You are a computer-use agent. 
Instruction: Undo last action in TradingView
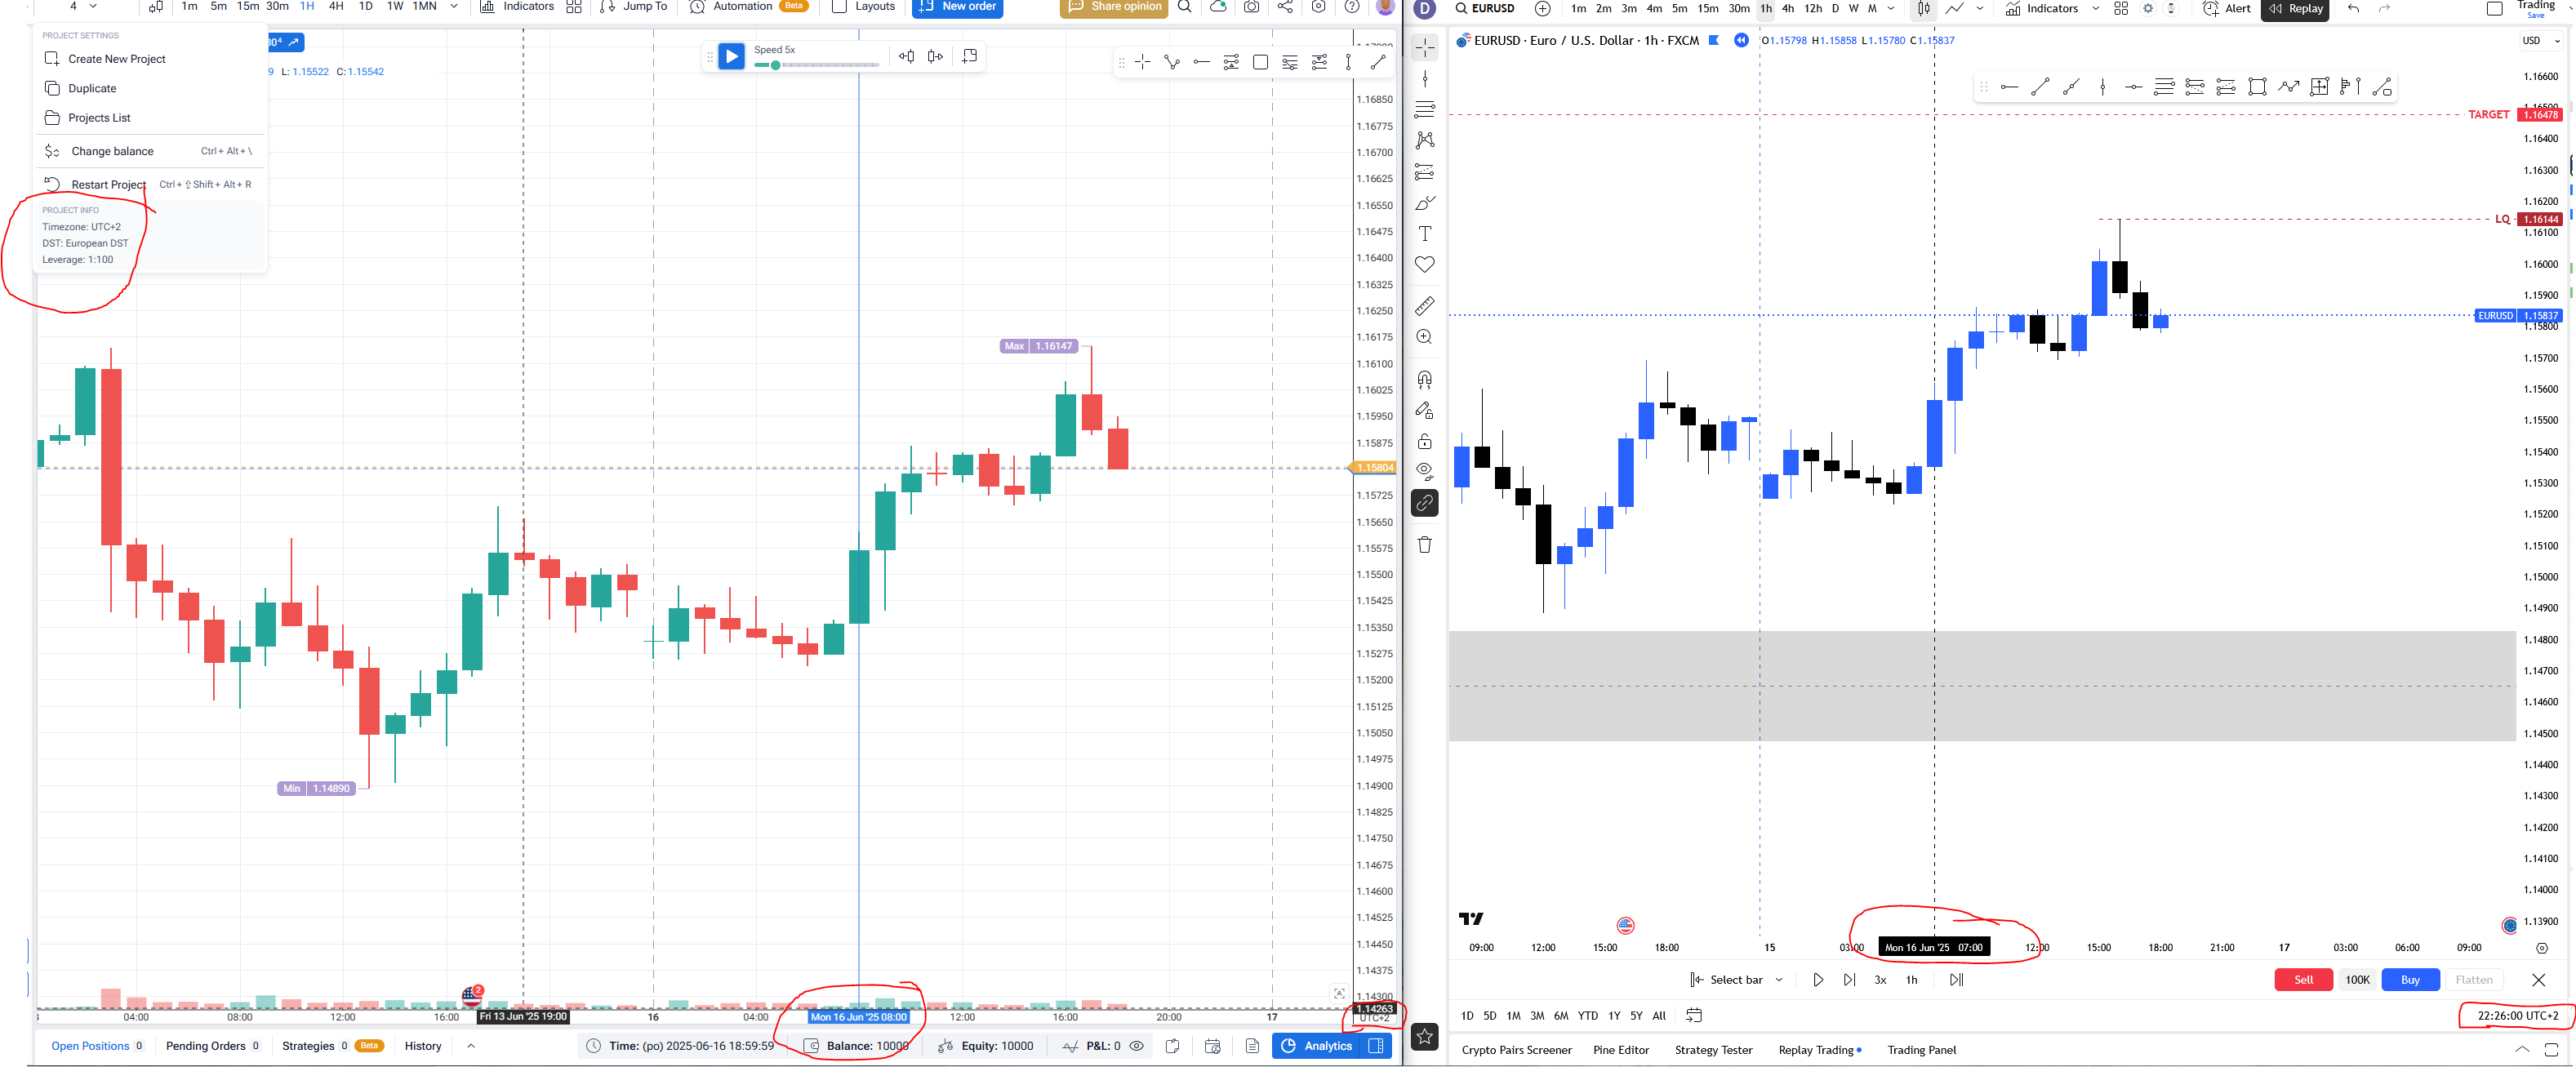(2353, 8)
